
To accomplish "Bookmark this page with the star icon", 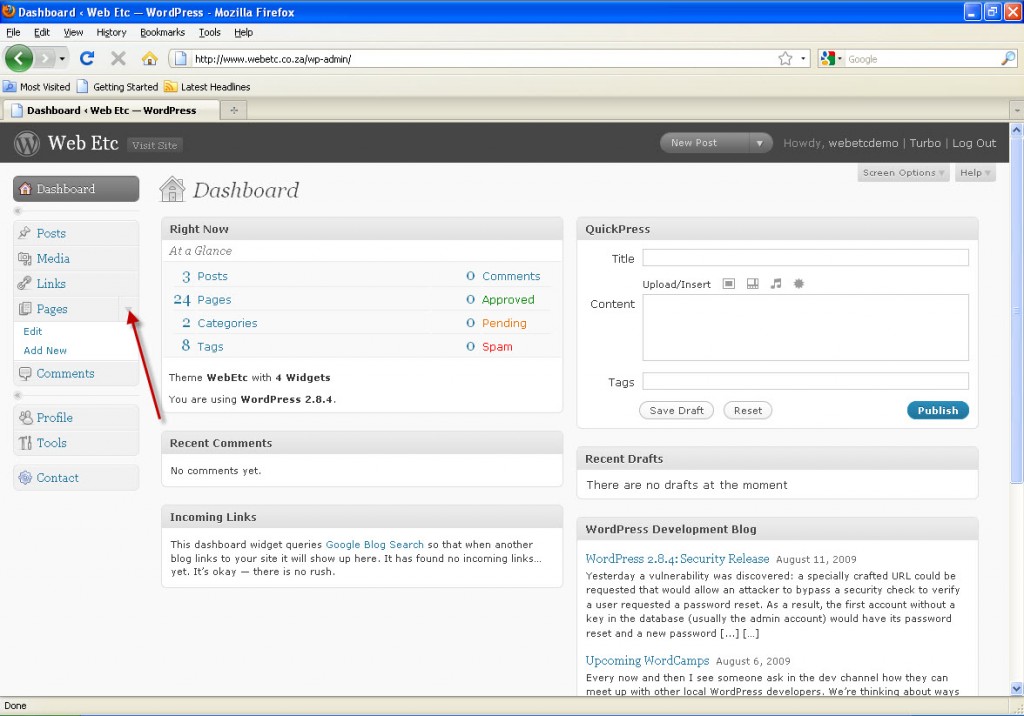I will 785,59.
